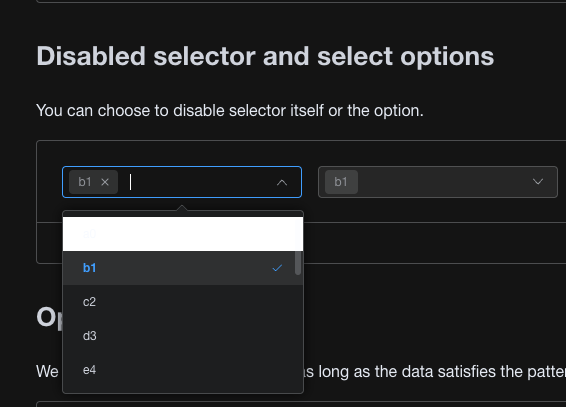Click the b1 tag label in active selector

85,182
